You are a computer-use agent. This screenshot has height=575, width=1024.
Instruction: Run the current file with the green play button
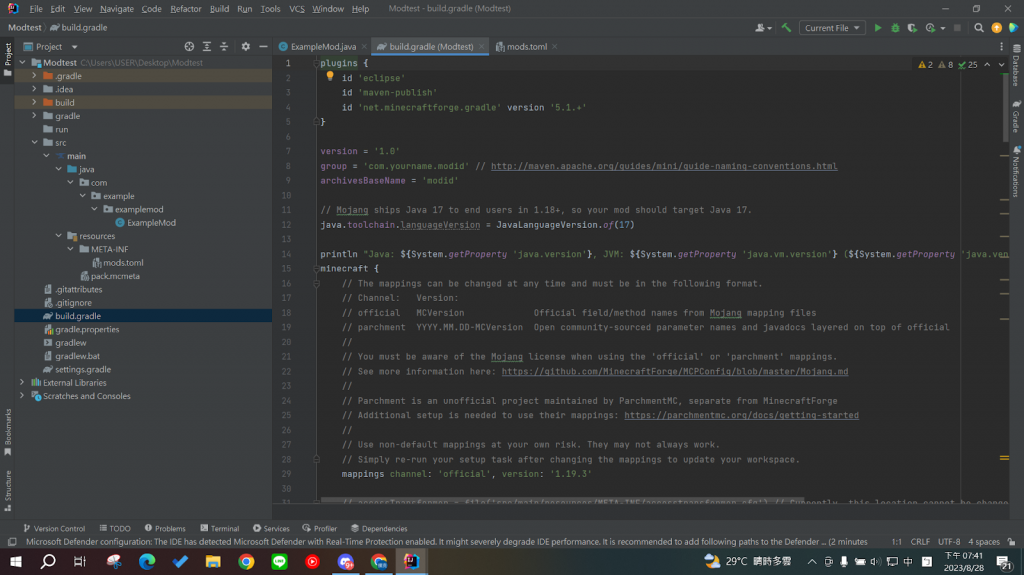pyautogui.click(x=878, y=28)
